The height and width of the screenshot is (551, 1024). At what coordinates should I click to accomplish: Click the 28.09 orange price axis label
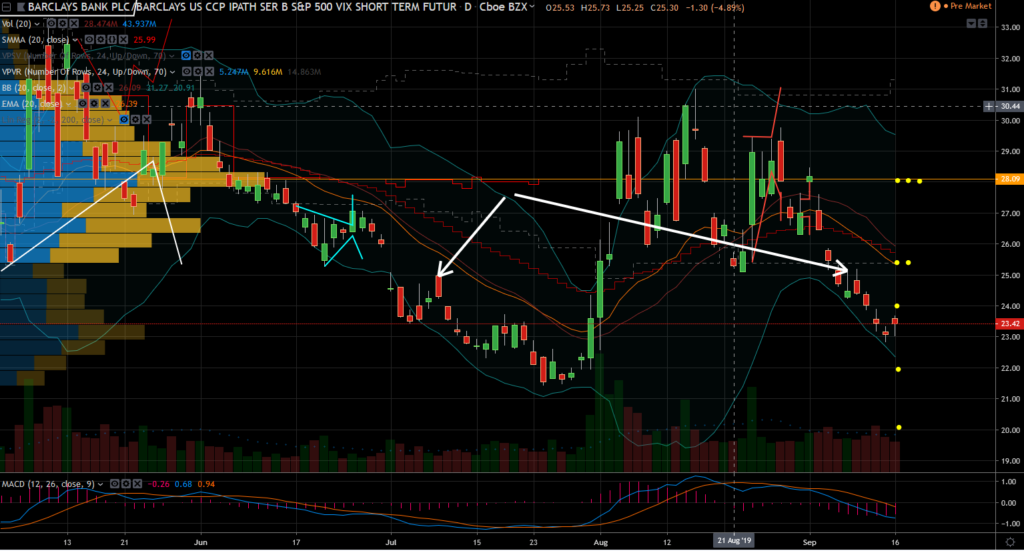(1010, 179)
